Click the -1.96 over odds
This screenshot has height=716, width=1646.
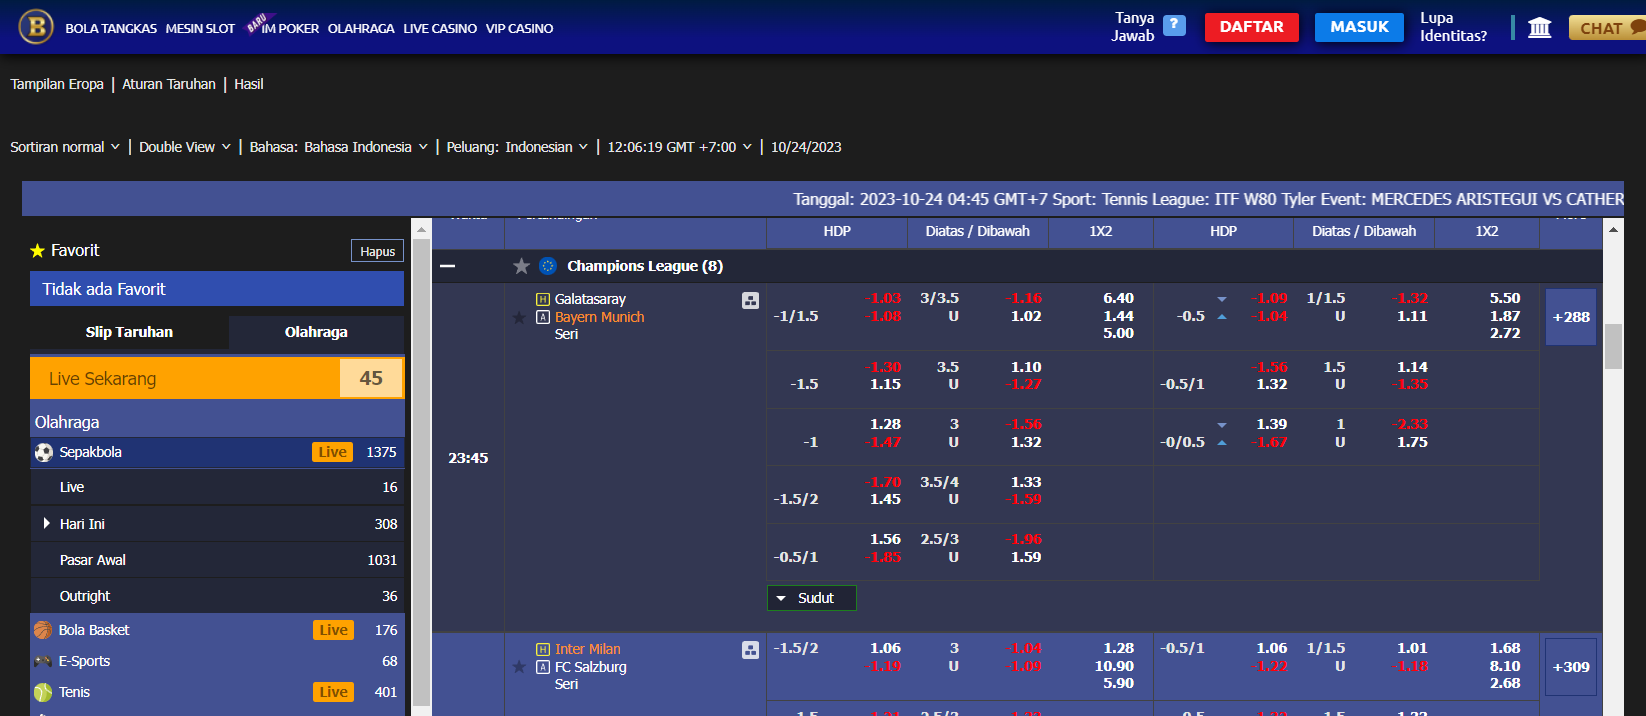[1023, 539]
